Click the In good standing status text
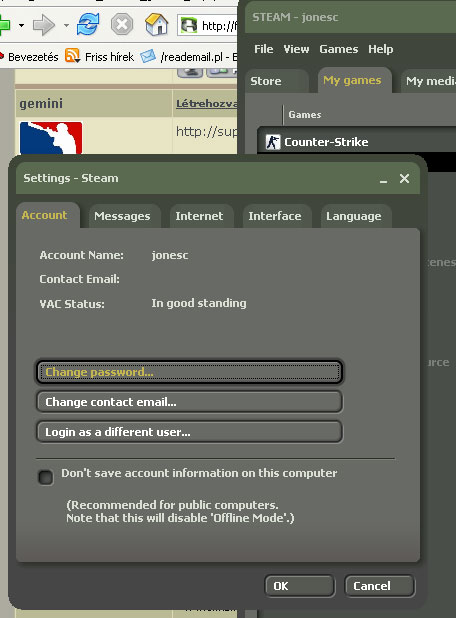 [199, 303]
